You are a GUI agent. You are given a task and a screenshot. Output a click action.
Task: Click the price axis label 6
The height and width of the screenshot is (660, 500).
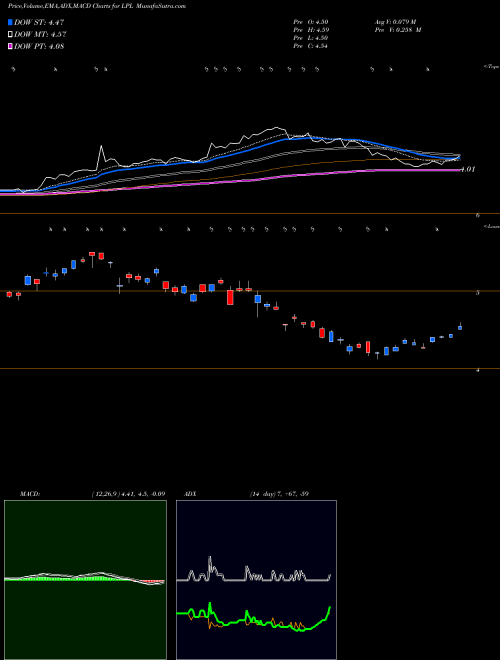tap(478, 215)
